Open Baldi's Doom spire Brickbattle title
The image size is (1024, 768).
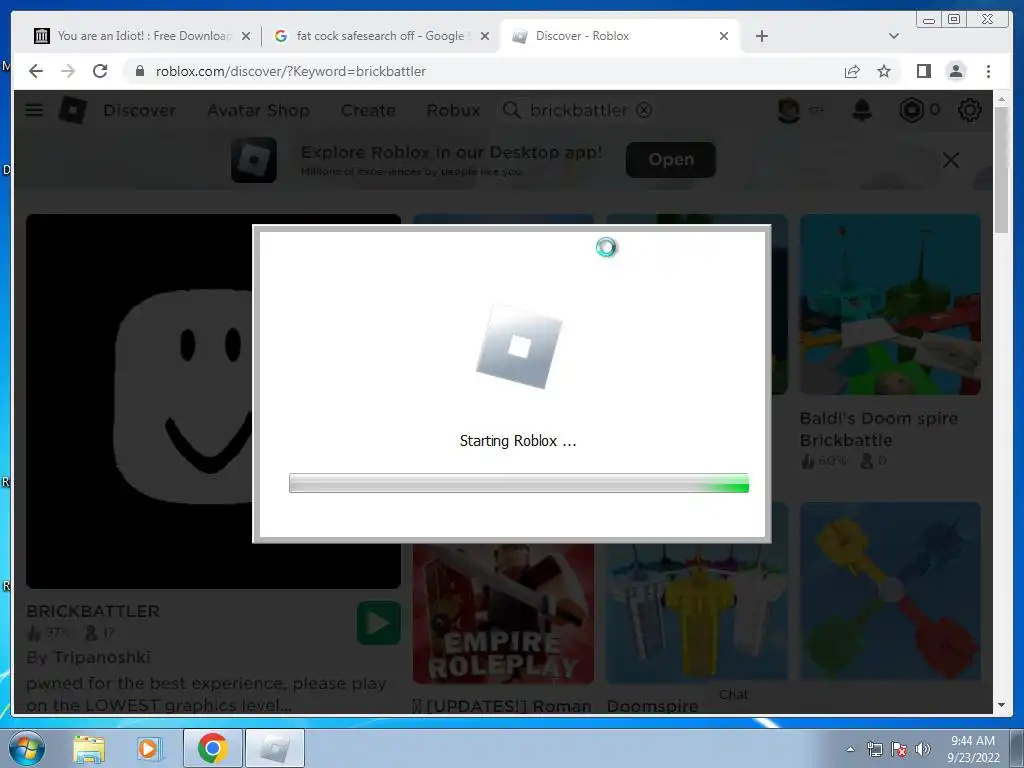[x=879, y=429]
